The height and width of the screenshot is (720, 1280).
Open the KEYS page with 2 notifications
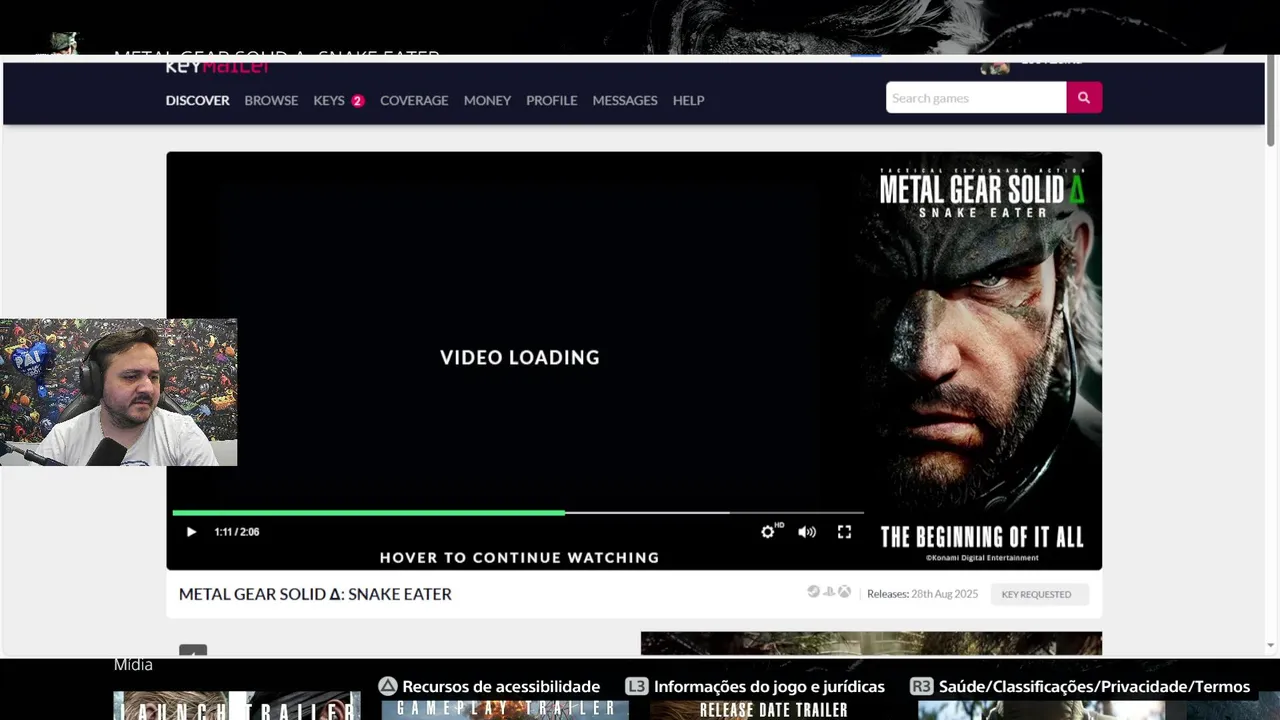click(x=338, y=100)
